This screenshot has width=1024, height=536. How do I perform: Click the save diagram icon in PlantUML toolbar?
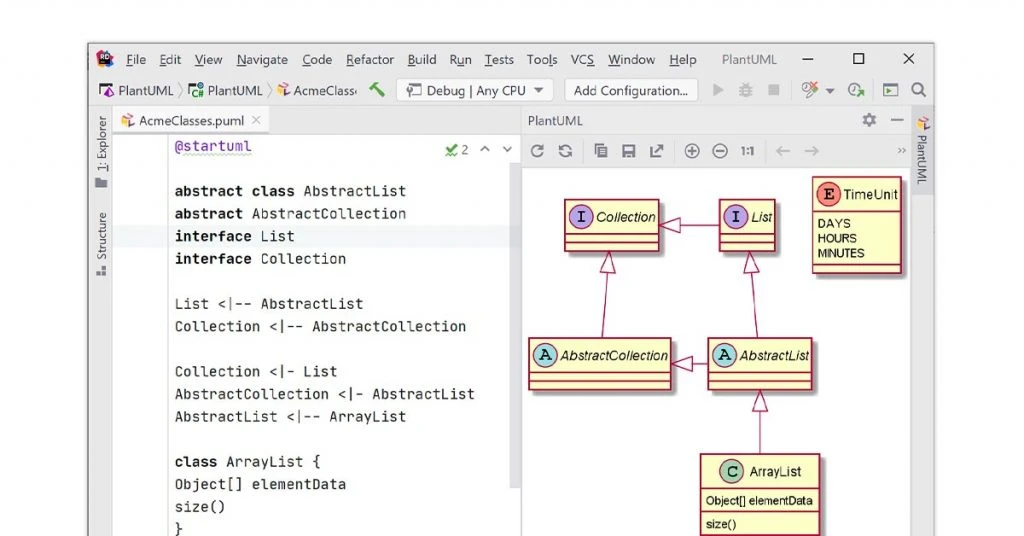click(628, 151)
